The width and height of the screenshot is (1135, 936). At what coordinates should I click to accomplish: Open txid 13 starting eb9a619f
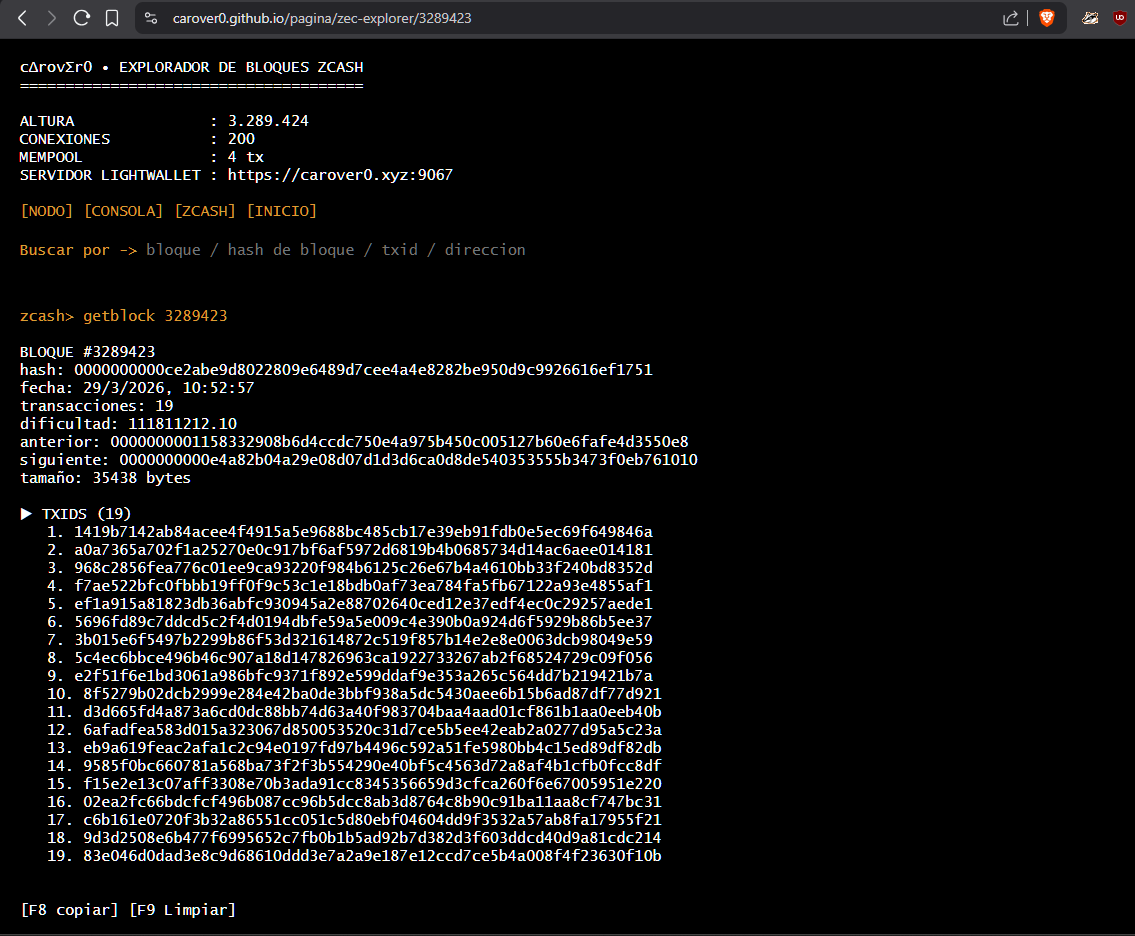tap(372, 748)
